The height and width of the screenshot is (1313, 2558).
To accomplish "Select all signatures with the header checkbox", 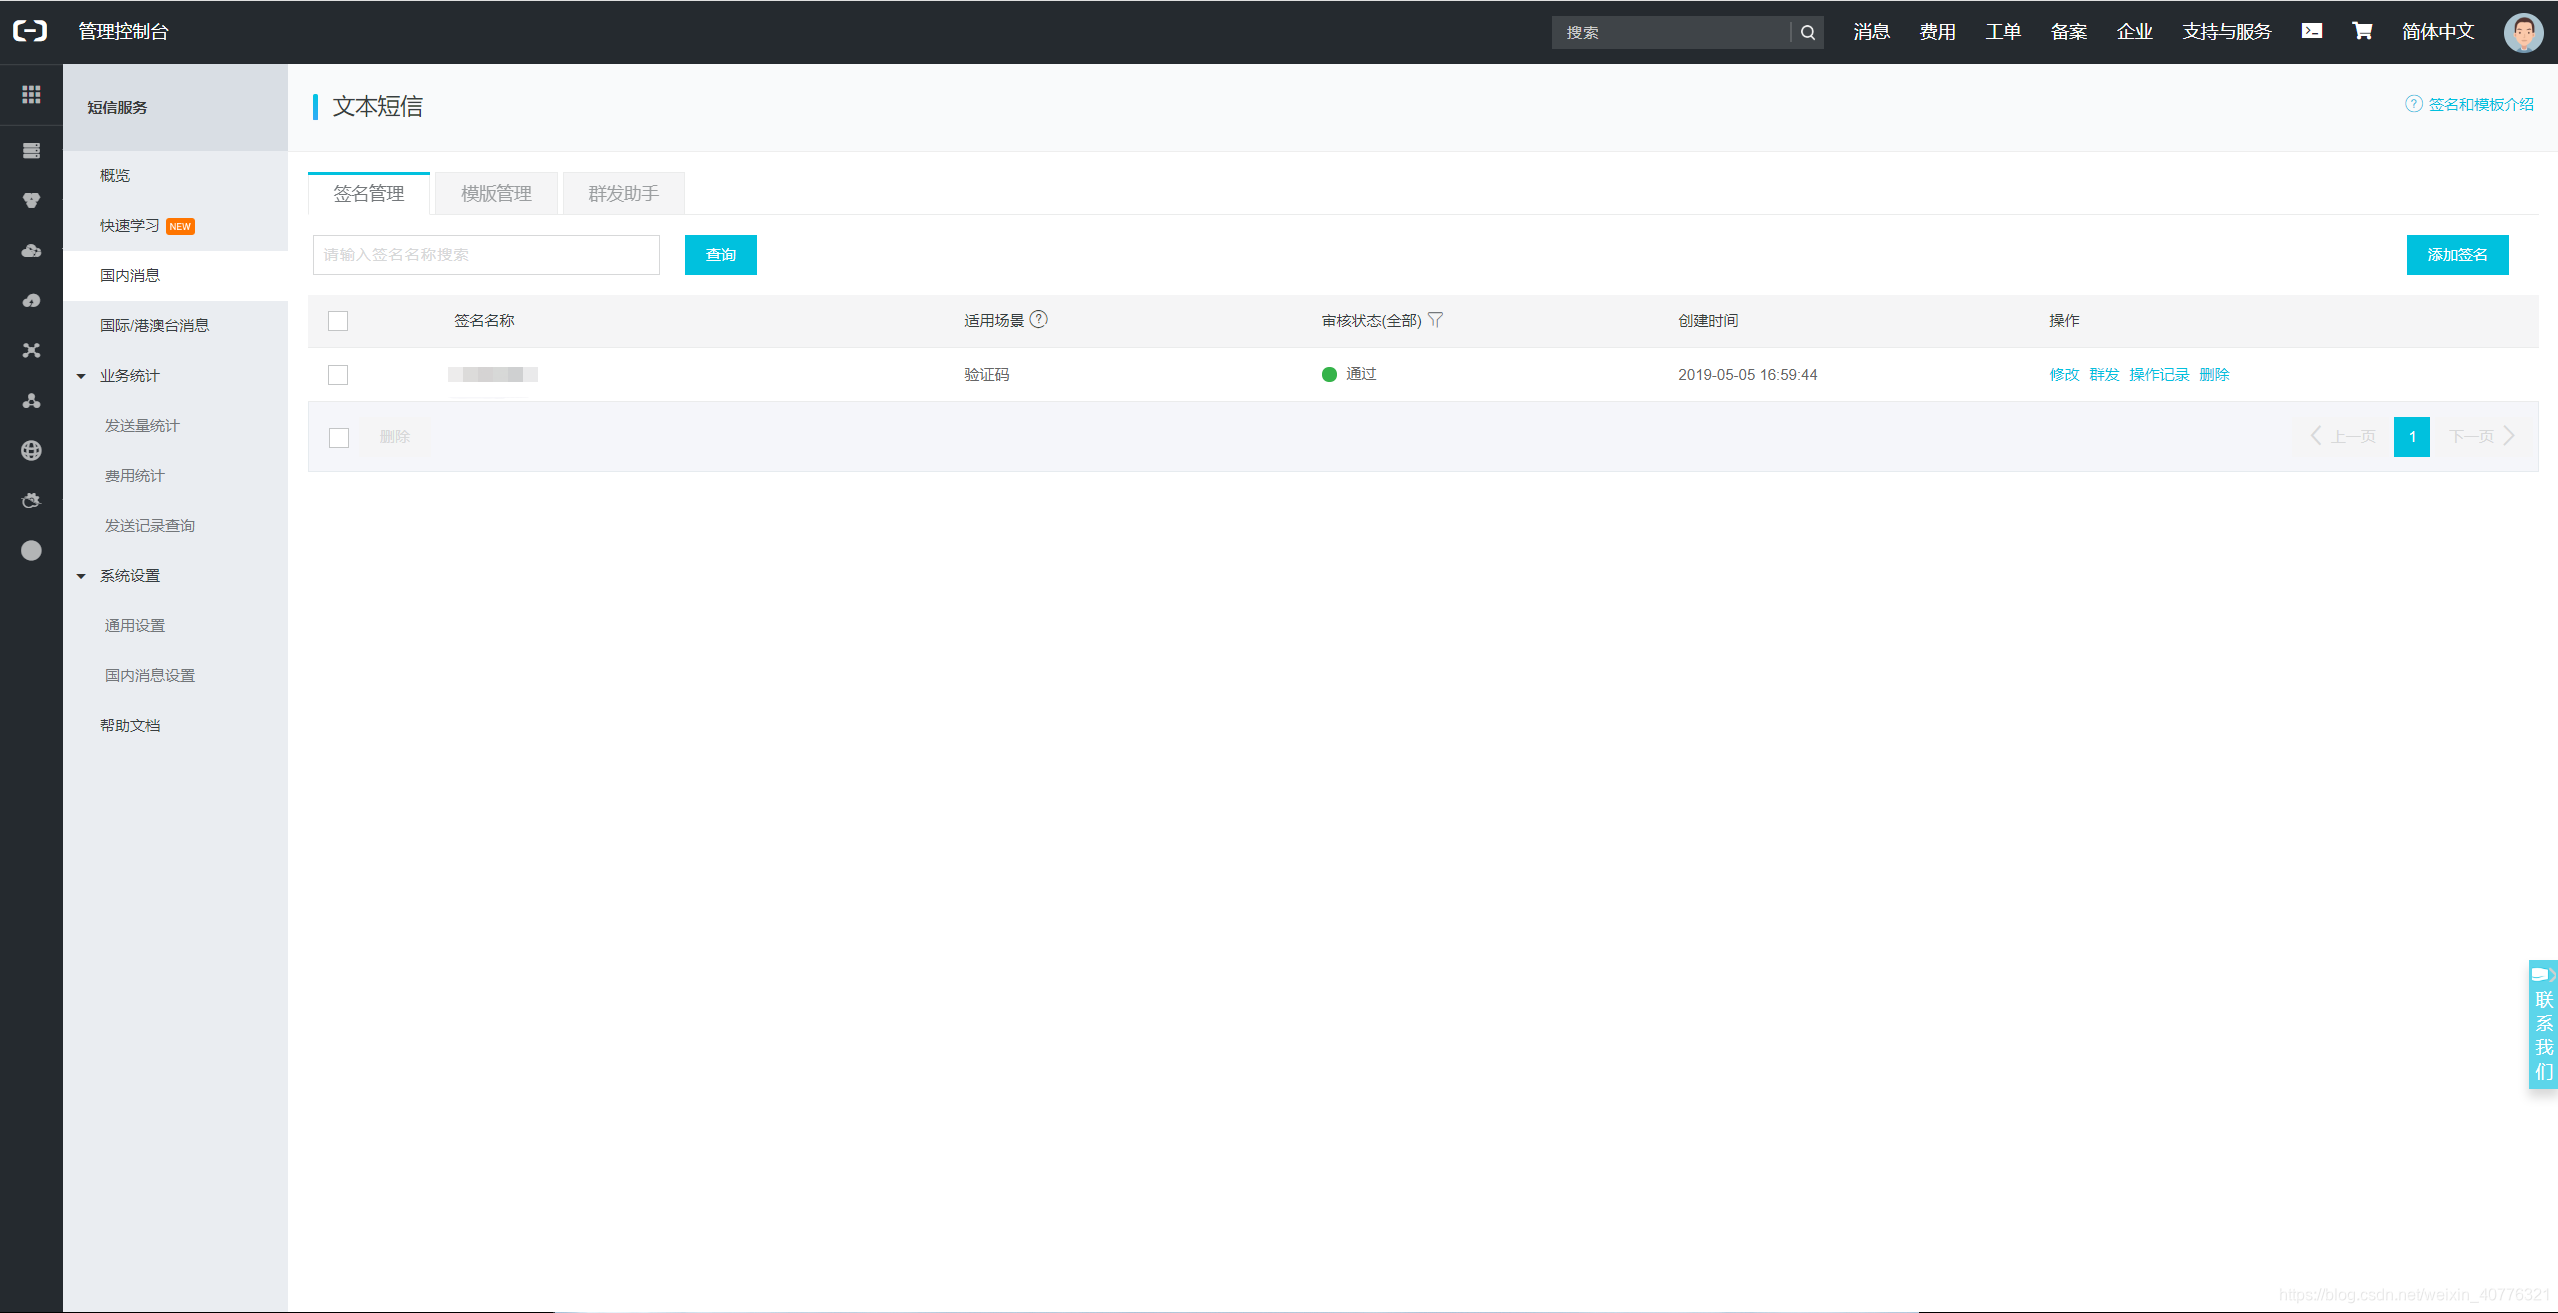I will tap(338, 321).
